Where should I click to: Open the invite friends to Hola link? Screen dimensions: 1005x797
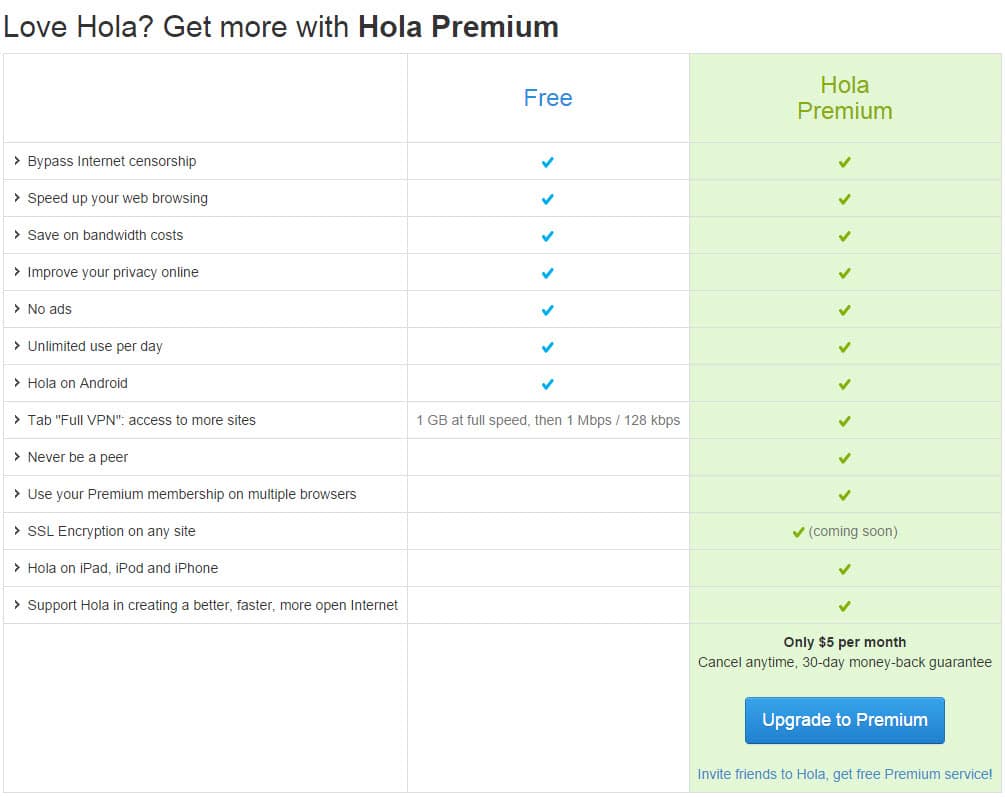coord(844,774)
